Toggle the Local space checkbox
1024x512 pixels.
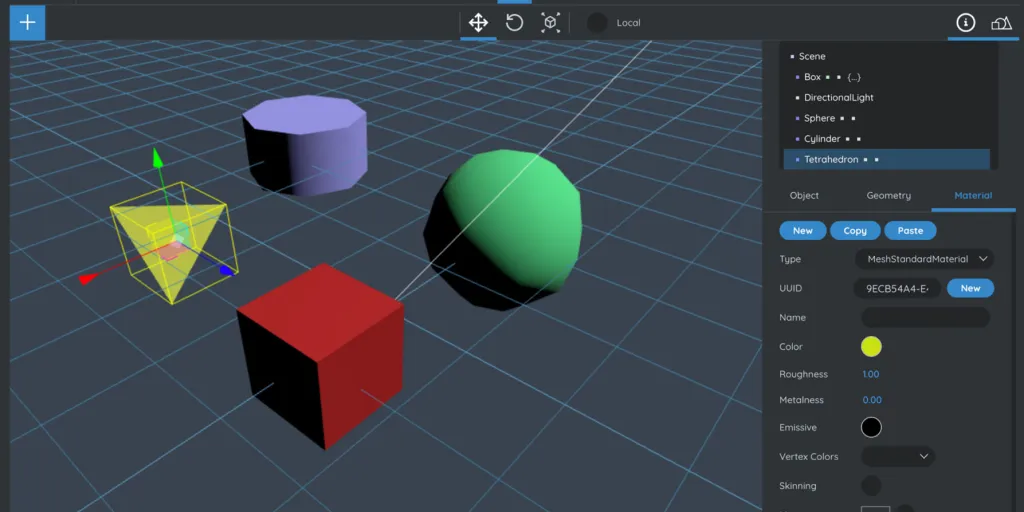click(597, 22)
